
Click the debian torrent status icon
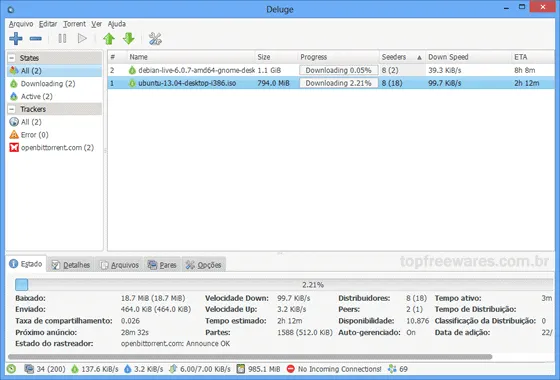pos(132,70)
